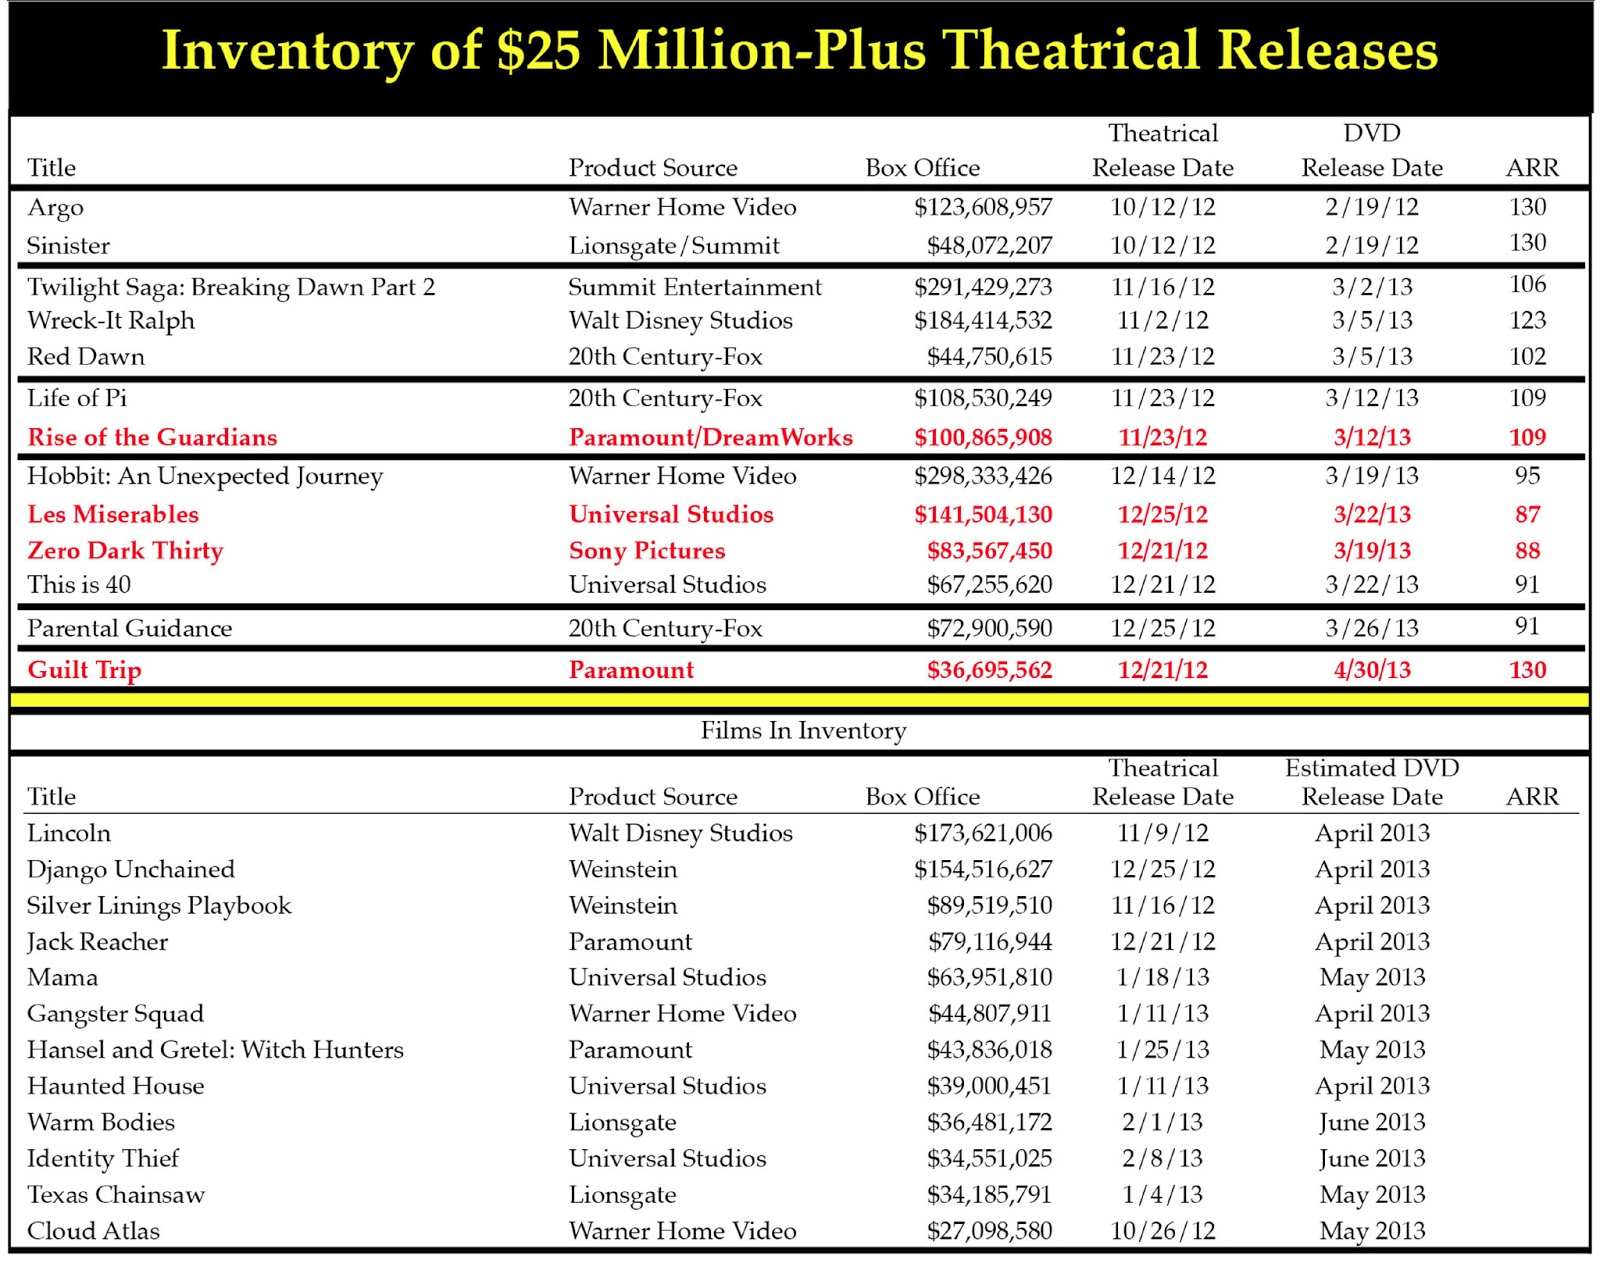Select the red 'Les Miserables' title

point(113,514)
